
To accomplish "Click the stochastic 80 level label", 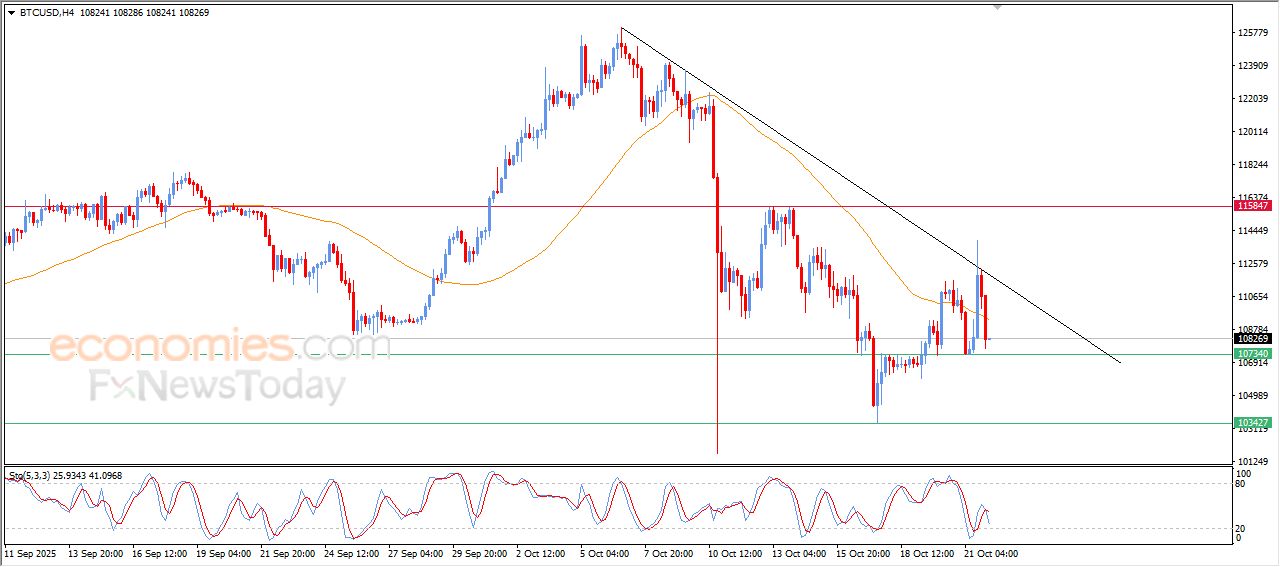I will 1243,485.
